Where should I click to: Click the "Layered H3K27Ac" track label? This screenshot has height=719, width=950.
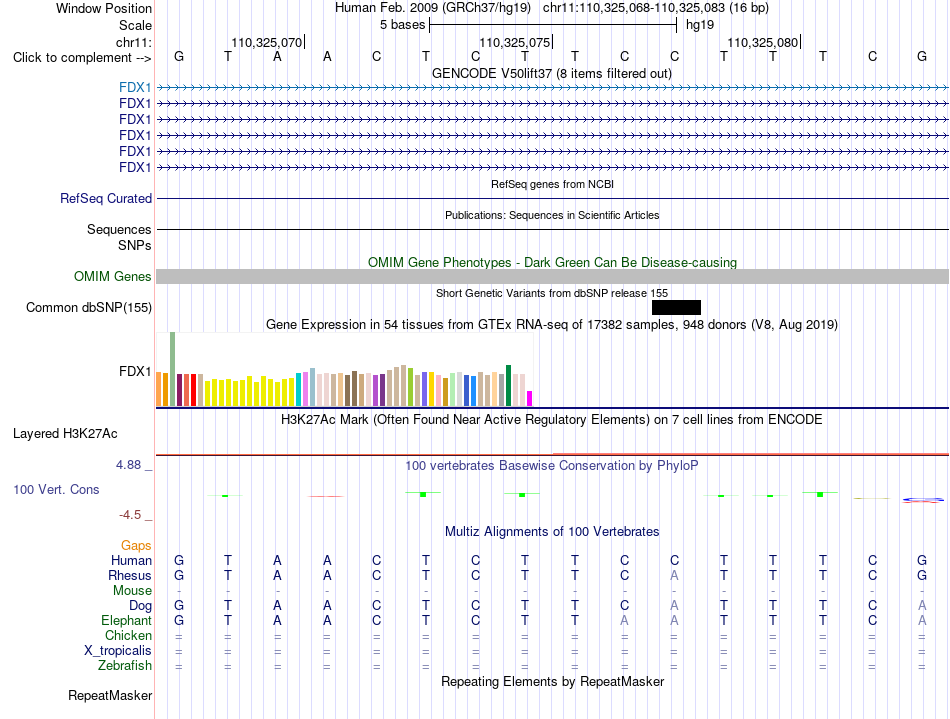point(65,434)
